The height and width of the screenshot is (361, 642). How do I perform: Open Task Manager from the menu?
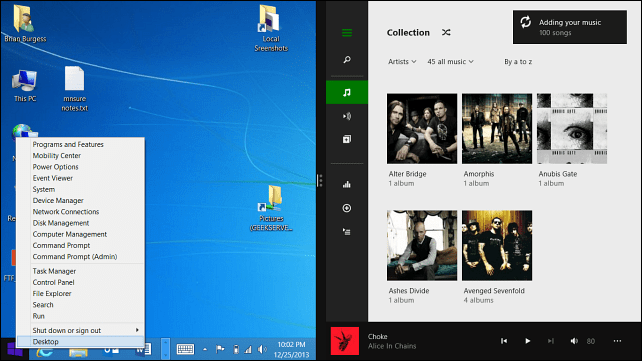coord(80,271)
